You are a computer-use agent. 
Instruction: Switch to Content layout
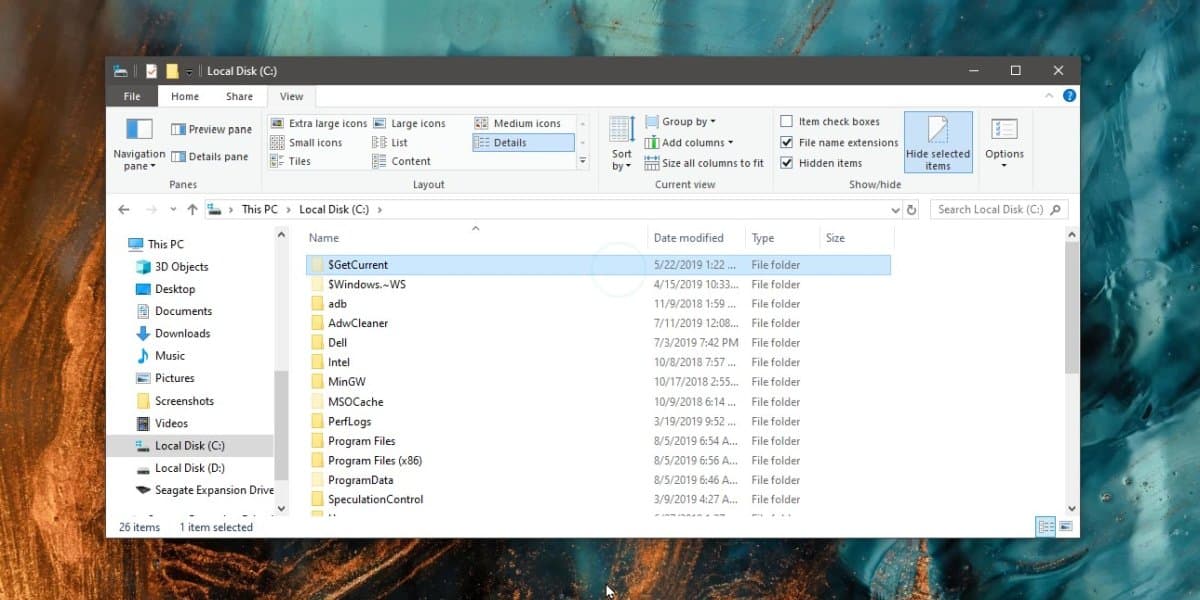[402, 162]
